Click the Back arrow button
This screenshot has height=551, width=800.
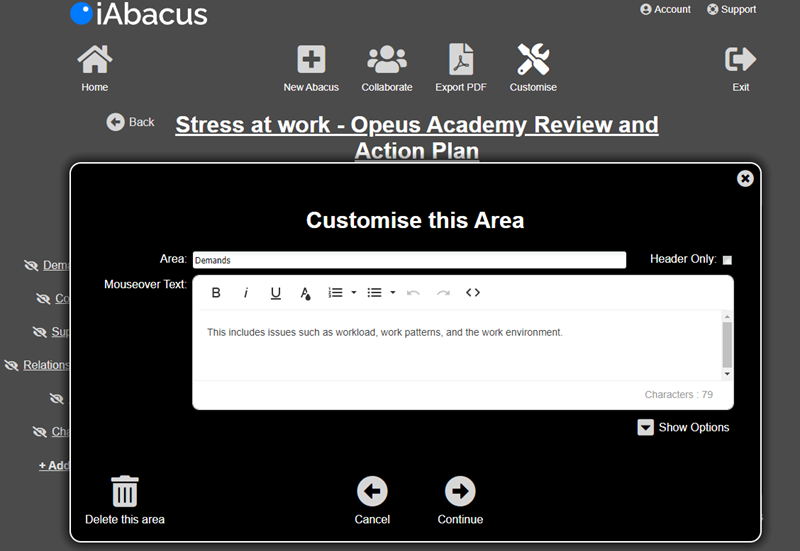point(115,122)
